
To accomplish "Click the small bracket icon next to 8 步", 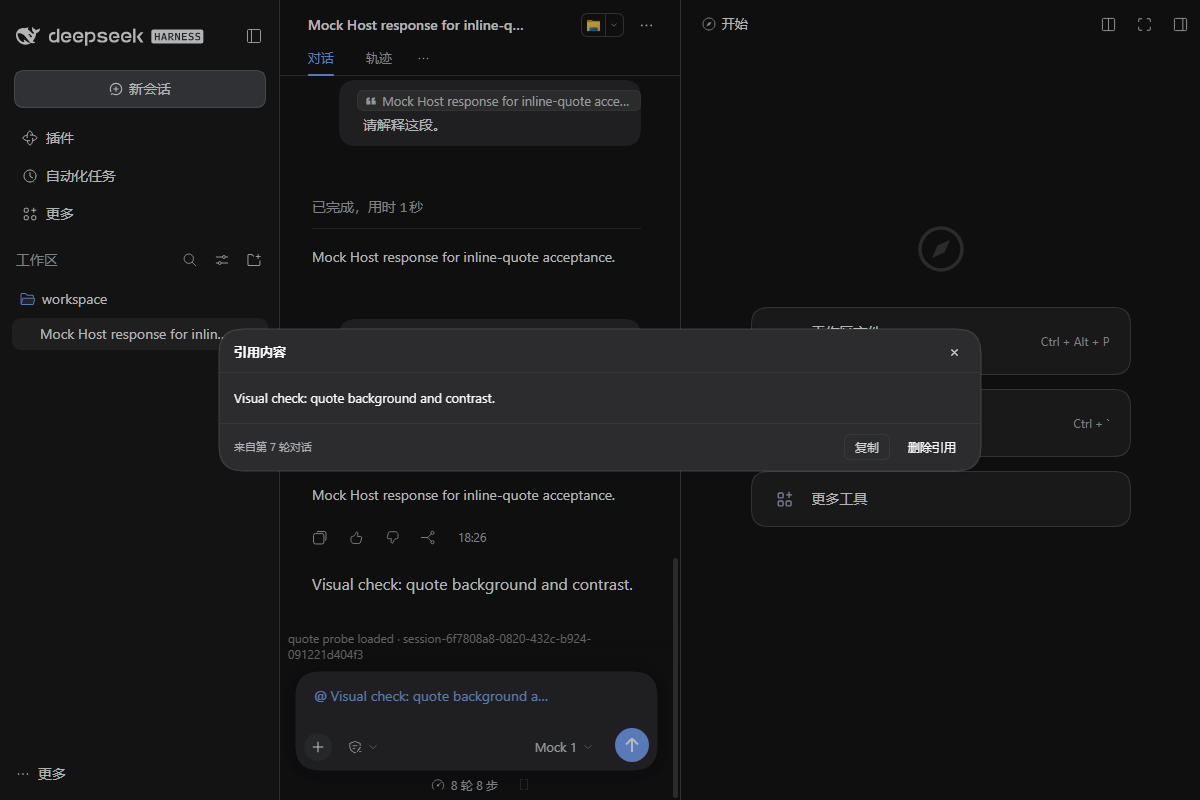I will (x=524, y=785).
